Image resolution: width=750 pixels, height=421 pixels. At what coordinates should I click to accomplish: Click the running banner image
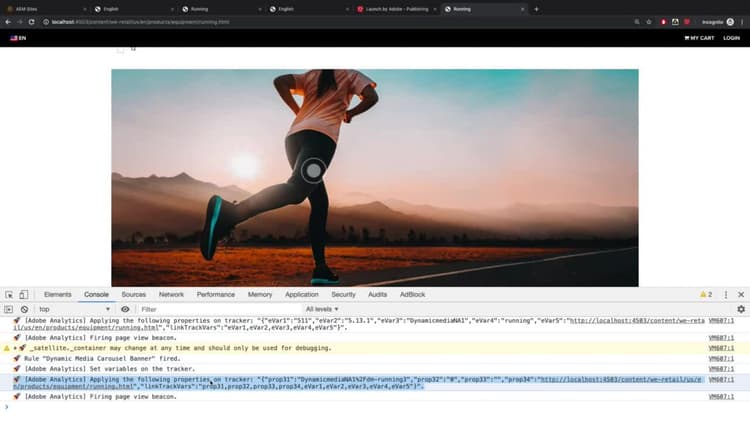[x=375, y=178]
